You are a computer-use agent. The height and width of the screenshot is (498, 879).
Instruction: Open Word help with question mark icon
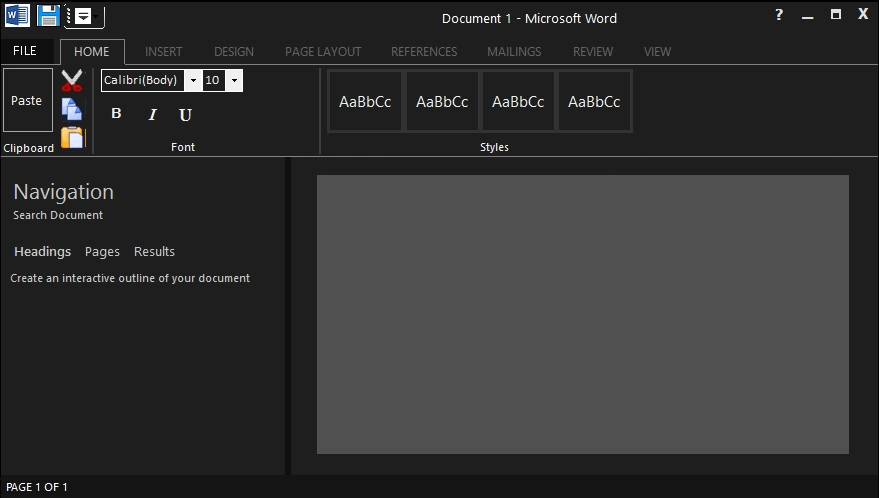point(779,15)
